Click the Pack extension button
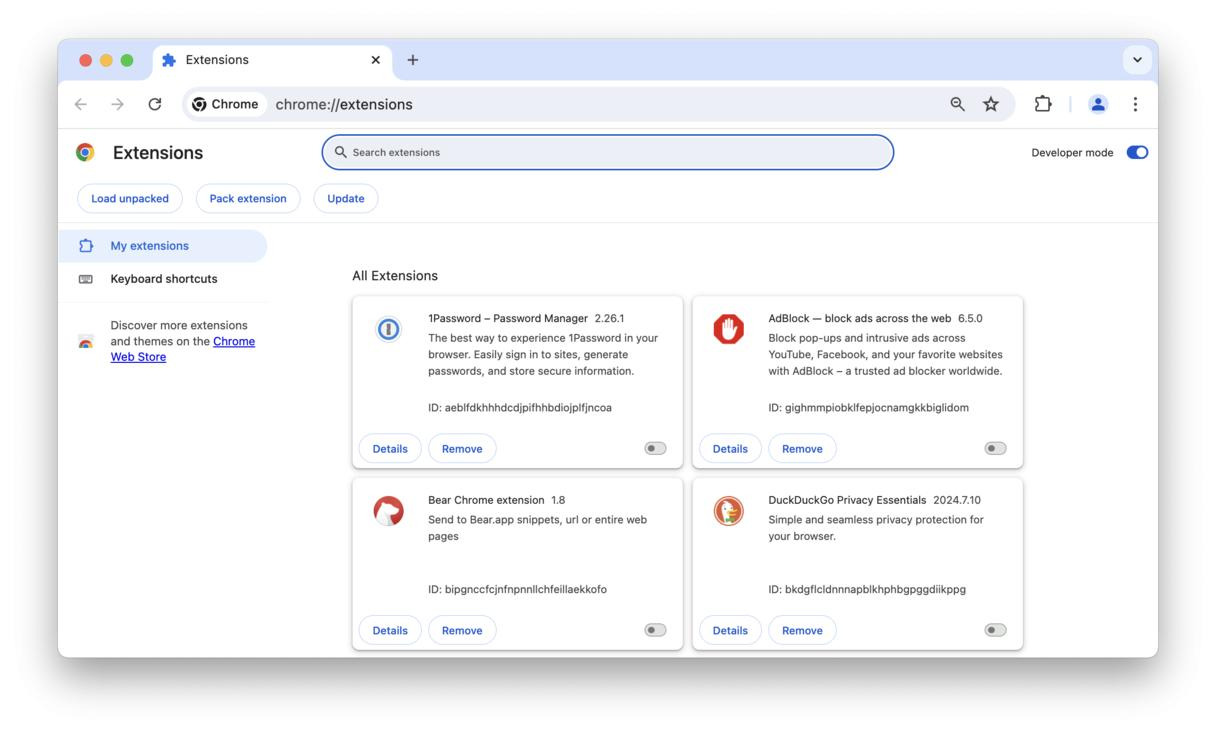Image resolution: width=1216 pixels, height=734 pixels. pos(248,198)
